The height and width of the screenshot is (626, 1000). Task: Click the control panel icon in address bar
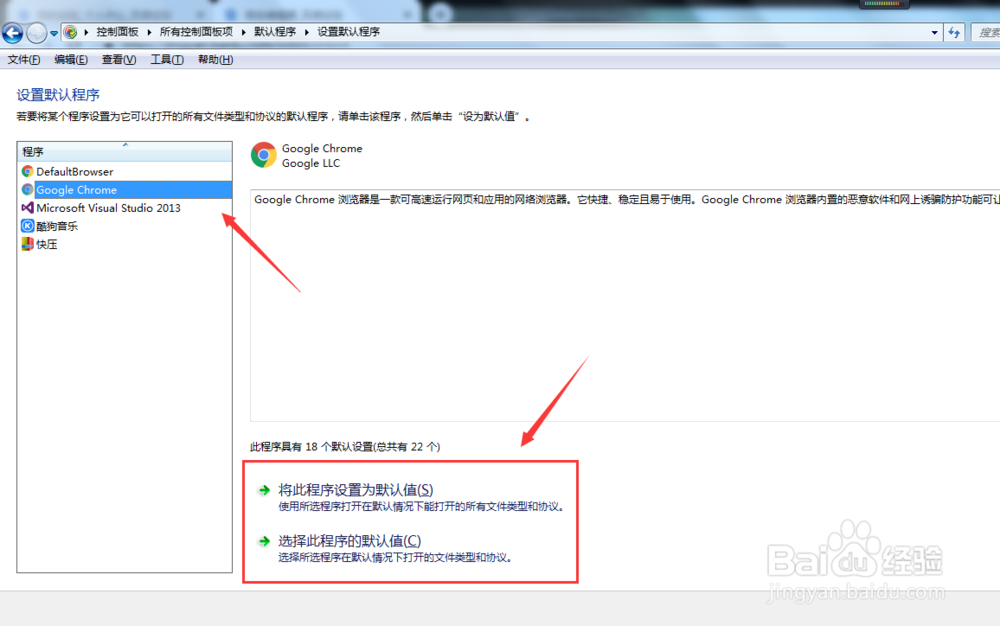coord(71,32)
